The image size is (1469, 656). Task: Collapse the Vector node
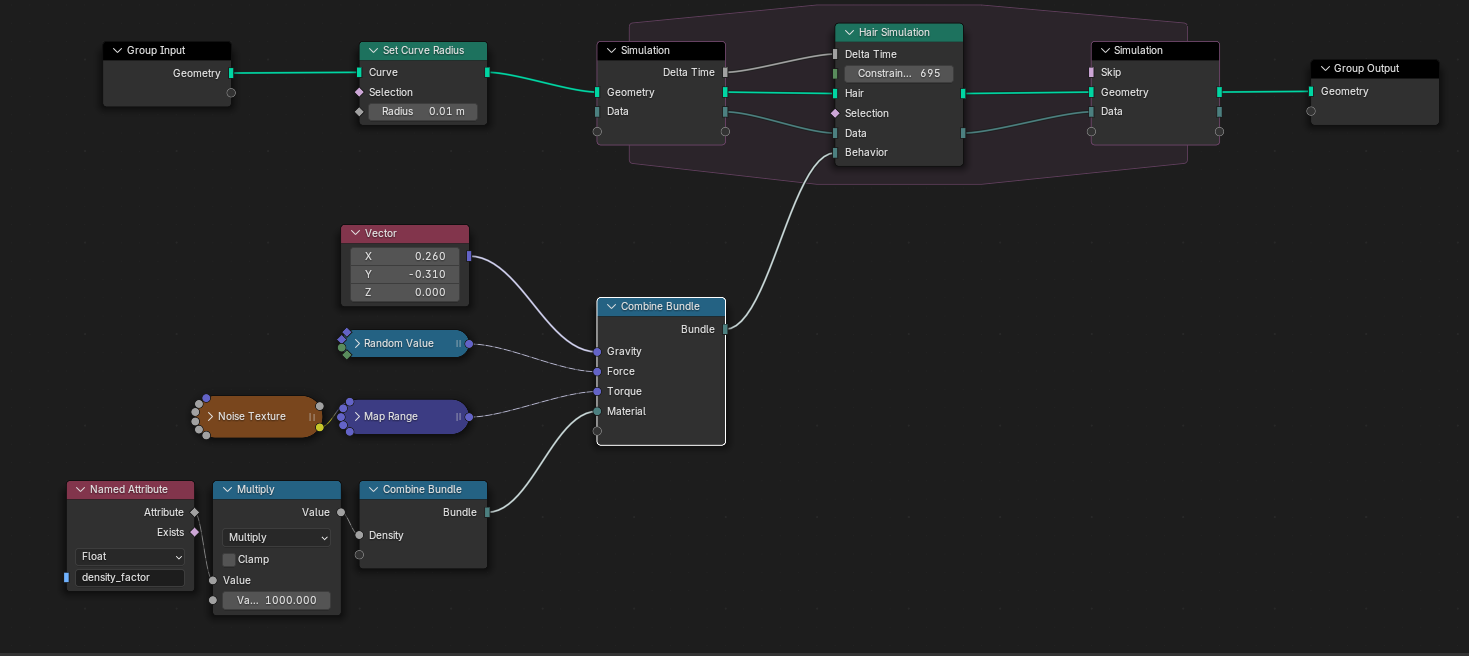pos(354,233)
